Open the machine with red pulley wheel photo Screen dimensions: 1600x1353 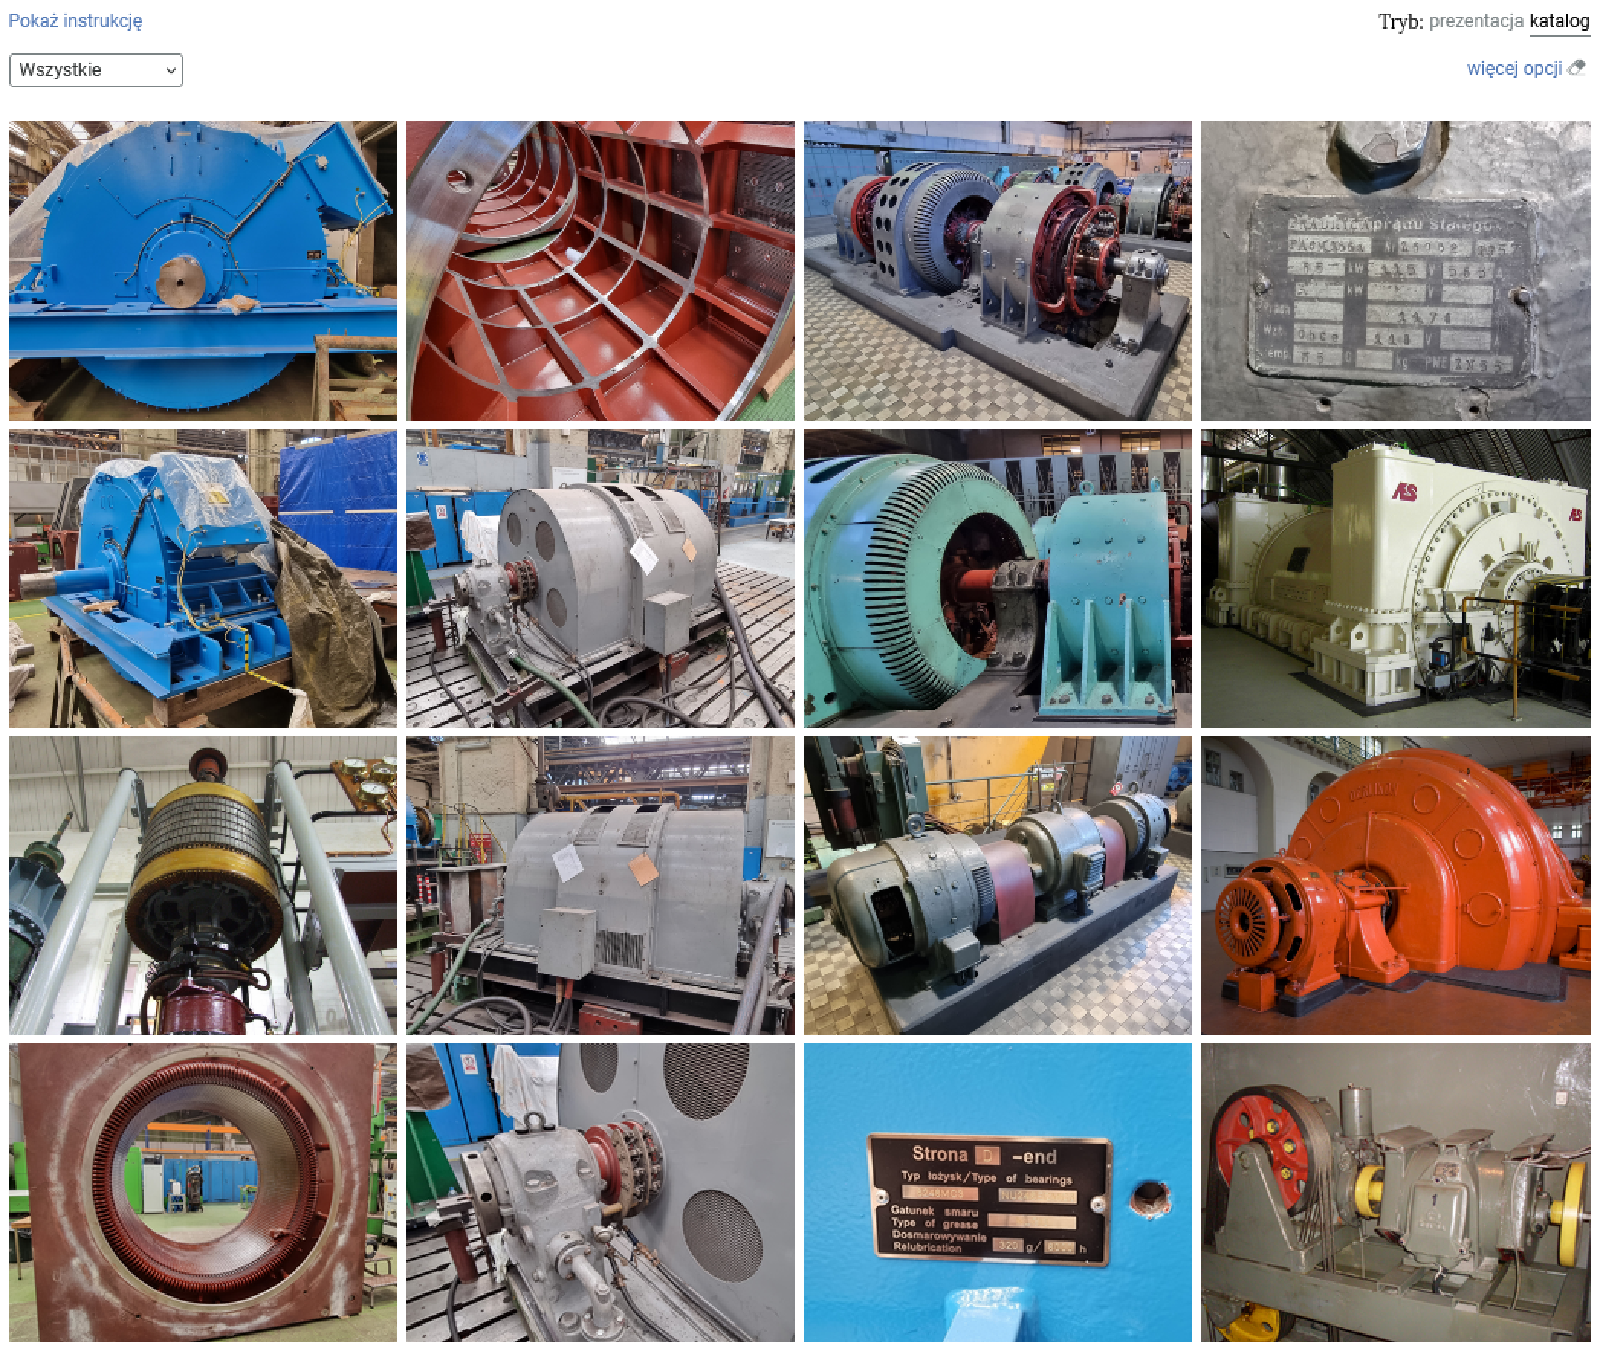point(1395,1192)
